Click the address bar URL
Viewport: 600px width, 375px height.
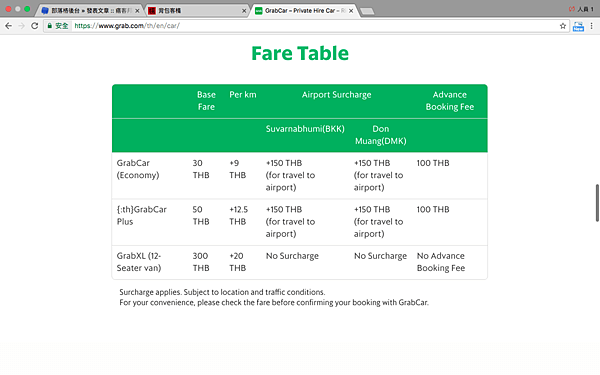click(127, 26)
